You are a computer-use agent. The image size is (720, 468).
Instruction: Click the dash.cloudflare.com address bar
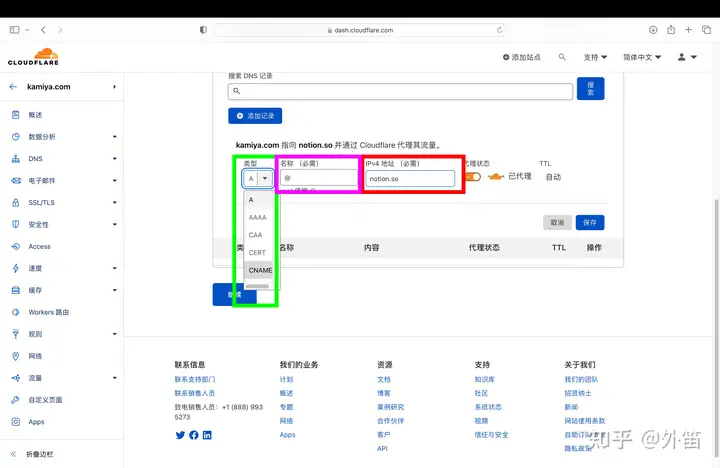(360, 30)
